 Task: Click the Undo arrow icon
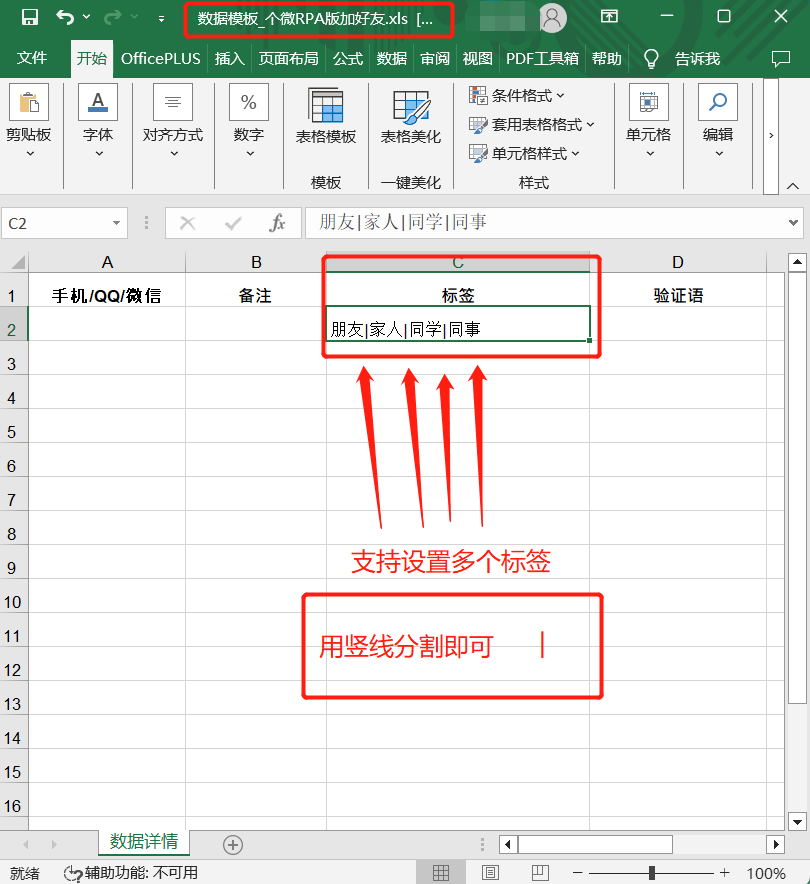point(65,17)
